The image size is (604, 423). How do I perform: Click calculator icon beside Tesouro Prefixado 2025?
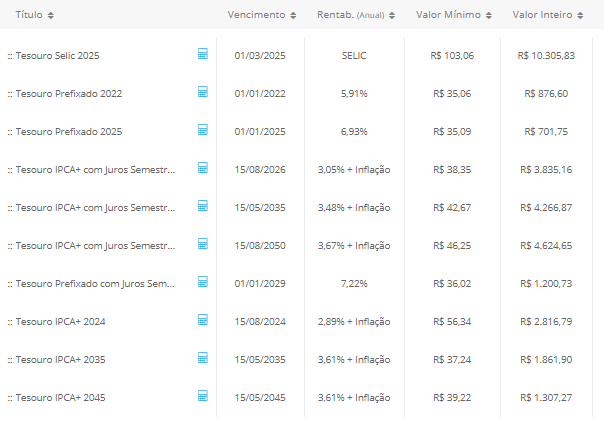(x=202, y=130)
